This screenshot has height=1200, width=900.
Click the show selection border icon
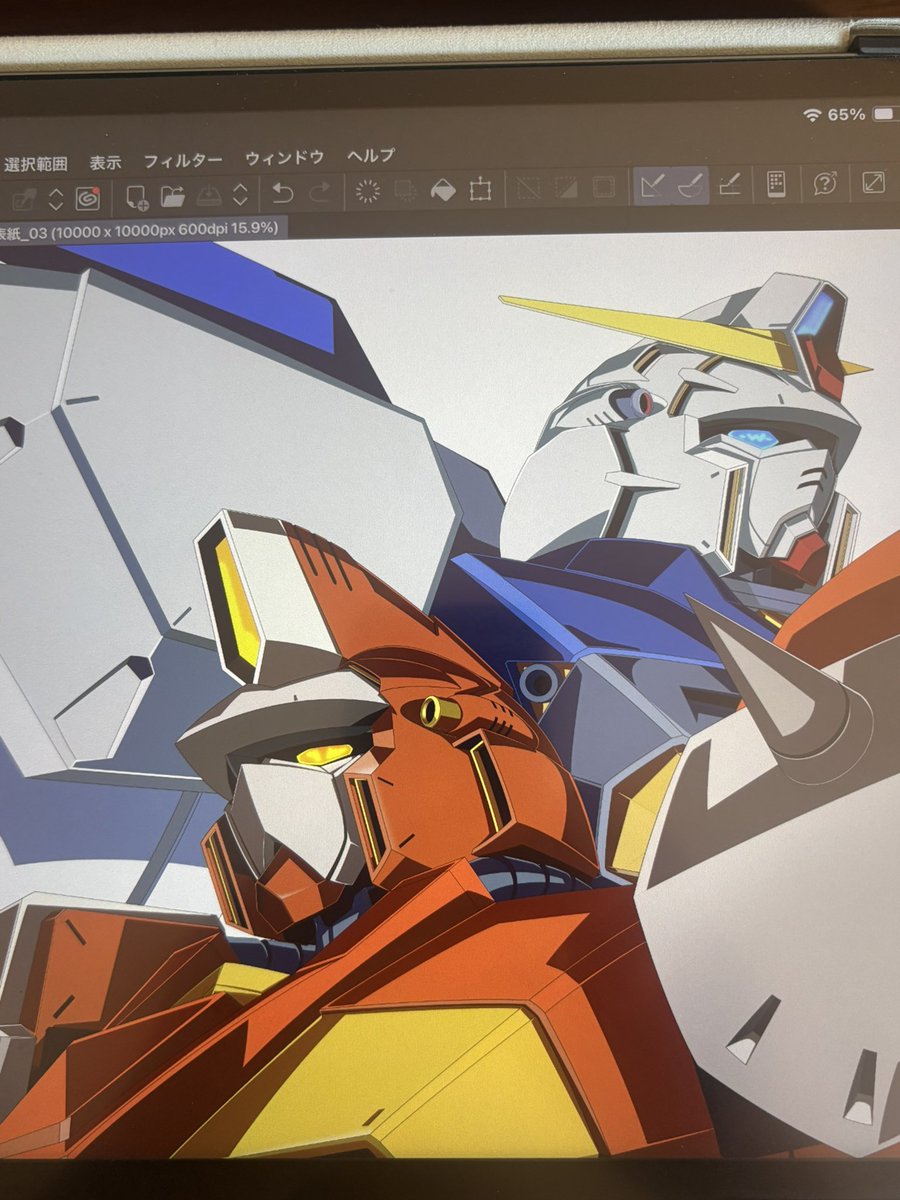point(604,186)
